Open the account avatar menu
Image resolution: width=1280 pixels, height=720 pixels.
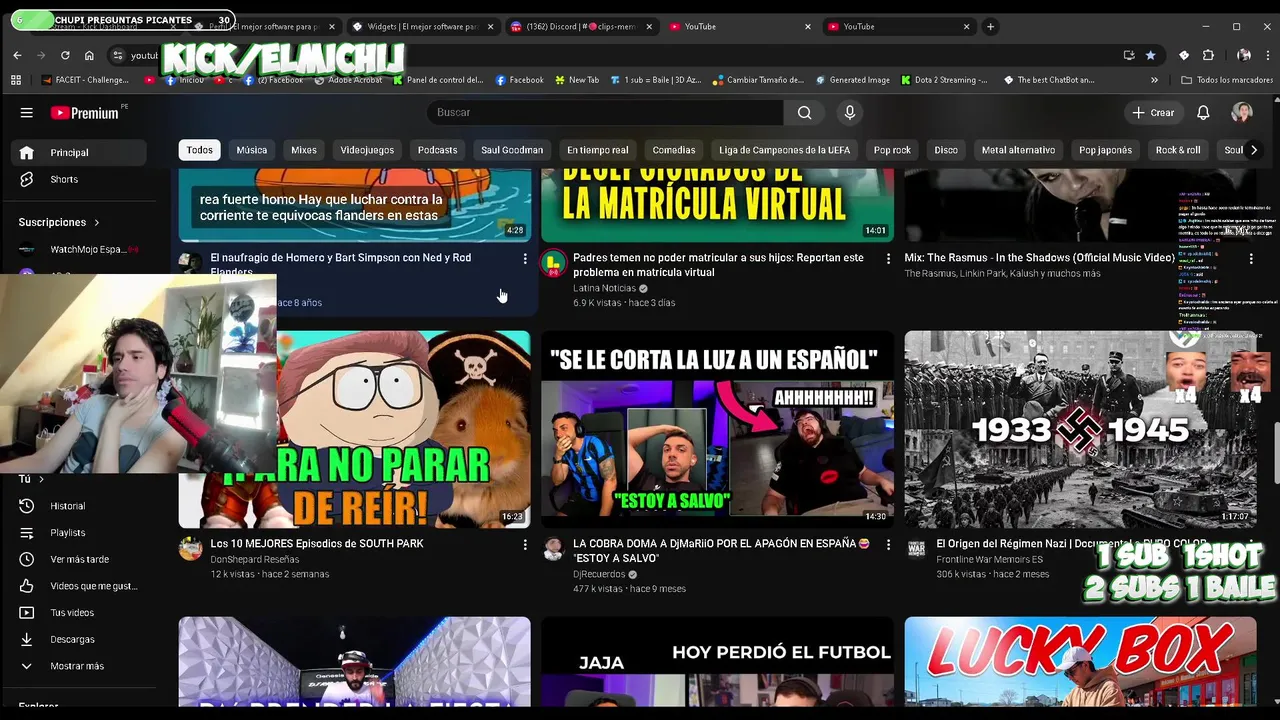pyautogui.click(x=1242, y=113)
